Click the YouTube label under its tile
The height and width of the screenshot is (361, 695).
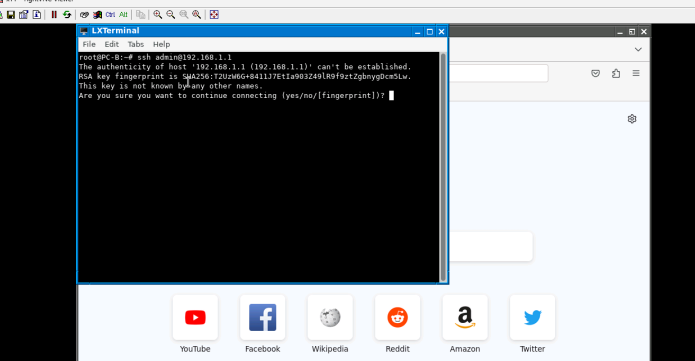(195, 349)
